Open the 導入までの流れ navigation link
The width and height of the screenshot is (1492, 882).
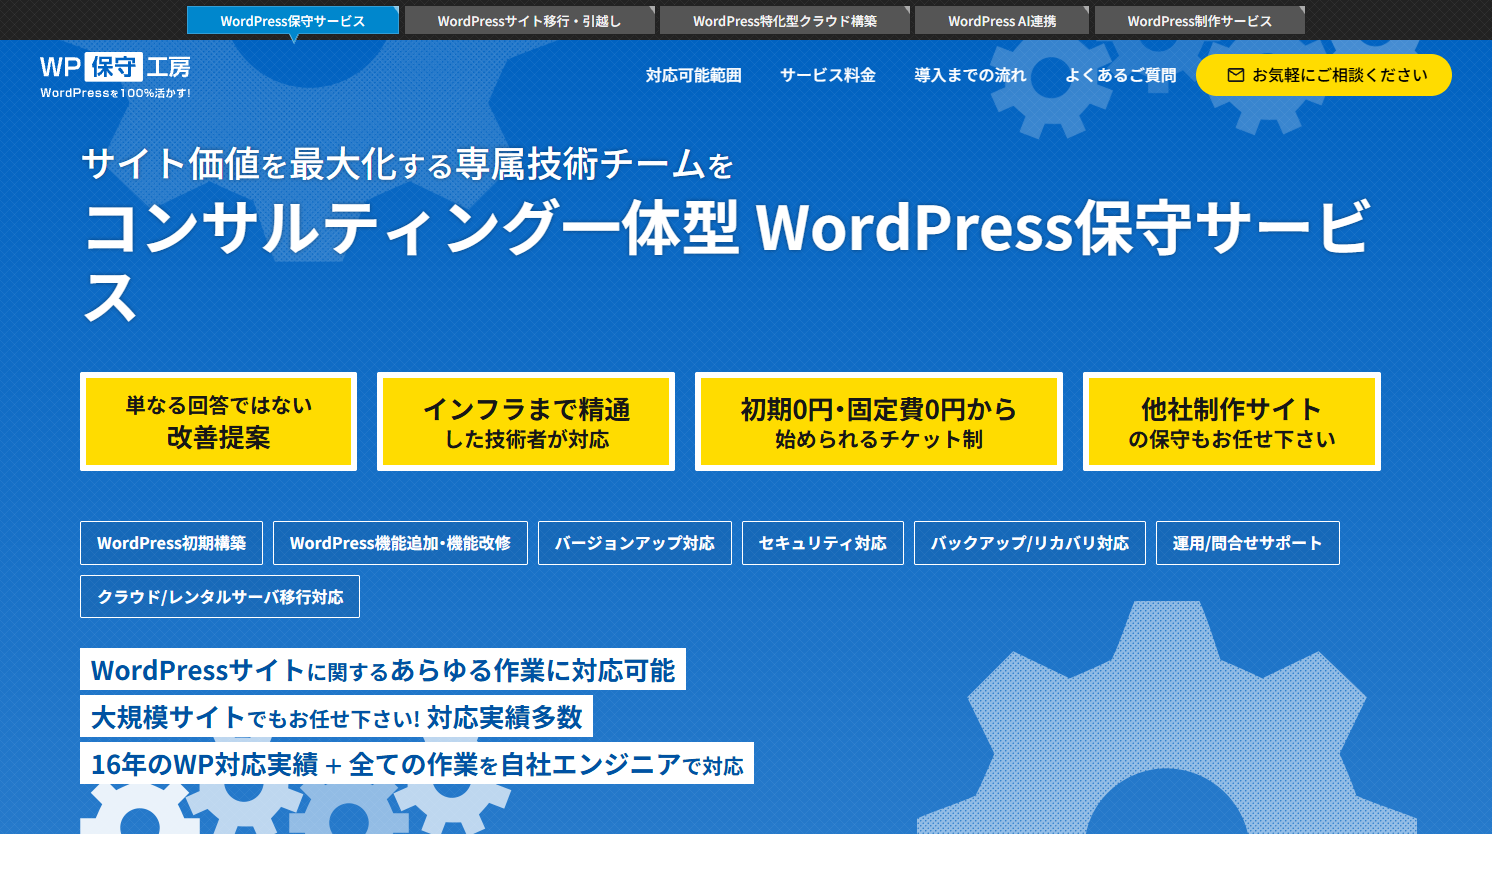pos(970,74)
